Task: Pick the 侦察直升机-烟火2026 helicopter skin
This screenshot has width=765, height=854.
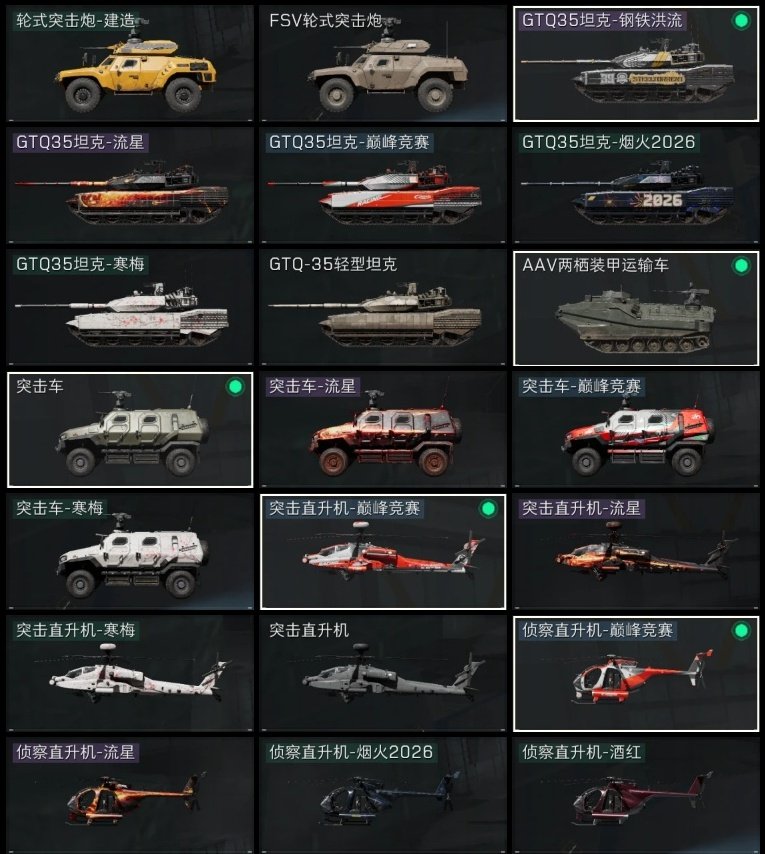Action: click(x=383, y=795)
